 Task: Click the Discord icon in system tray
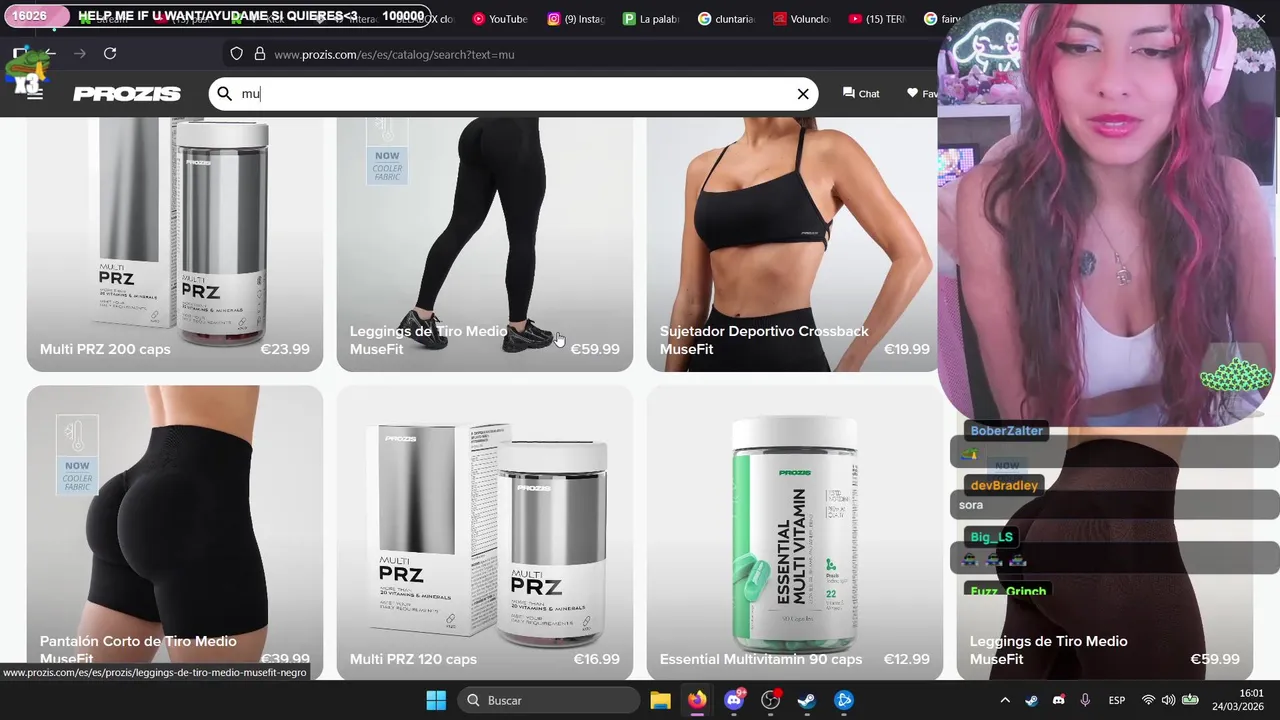(x=1058, y=700)
